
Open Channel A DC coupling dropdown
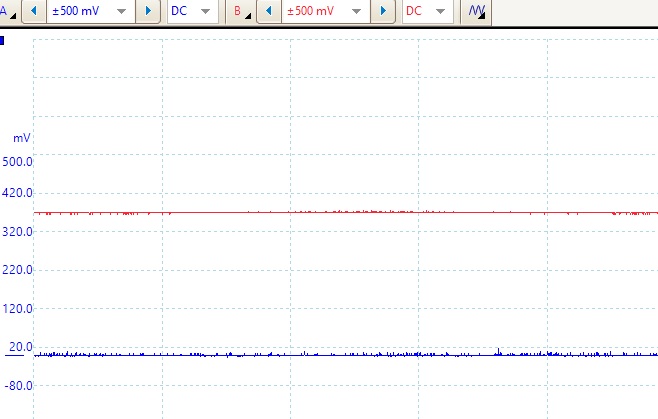(x=193, y=11)
